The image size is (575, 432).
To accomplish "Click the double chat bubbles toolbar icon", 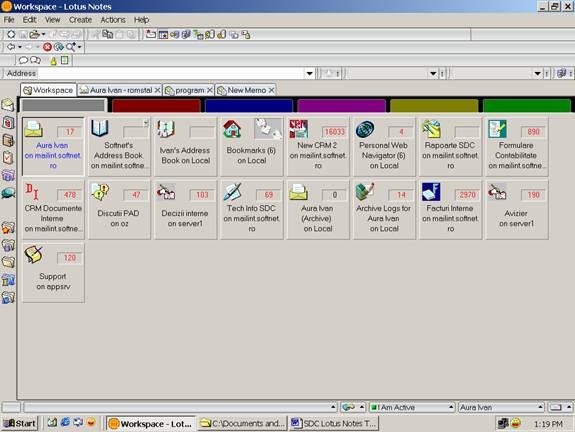I will 36,60.
